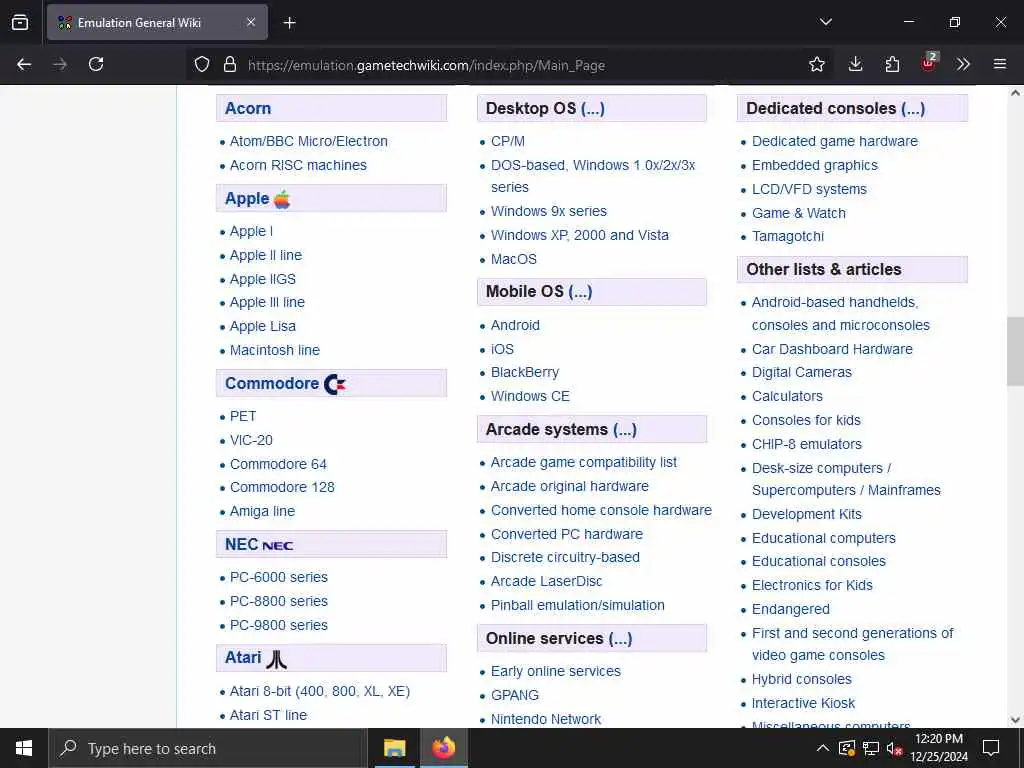This screenshot has width=1024, height=768.
Task: Bookmark this page with the star
Action: coord(816,64)
